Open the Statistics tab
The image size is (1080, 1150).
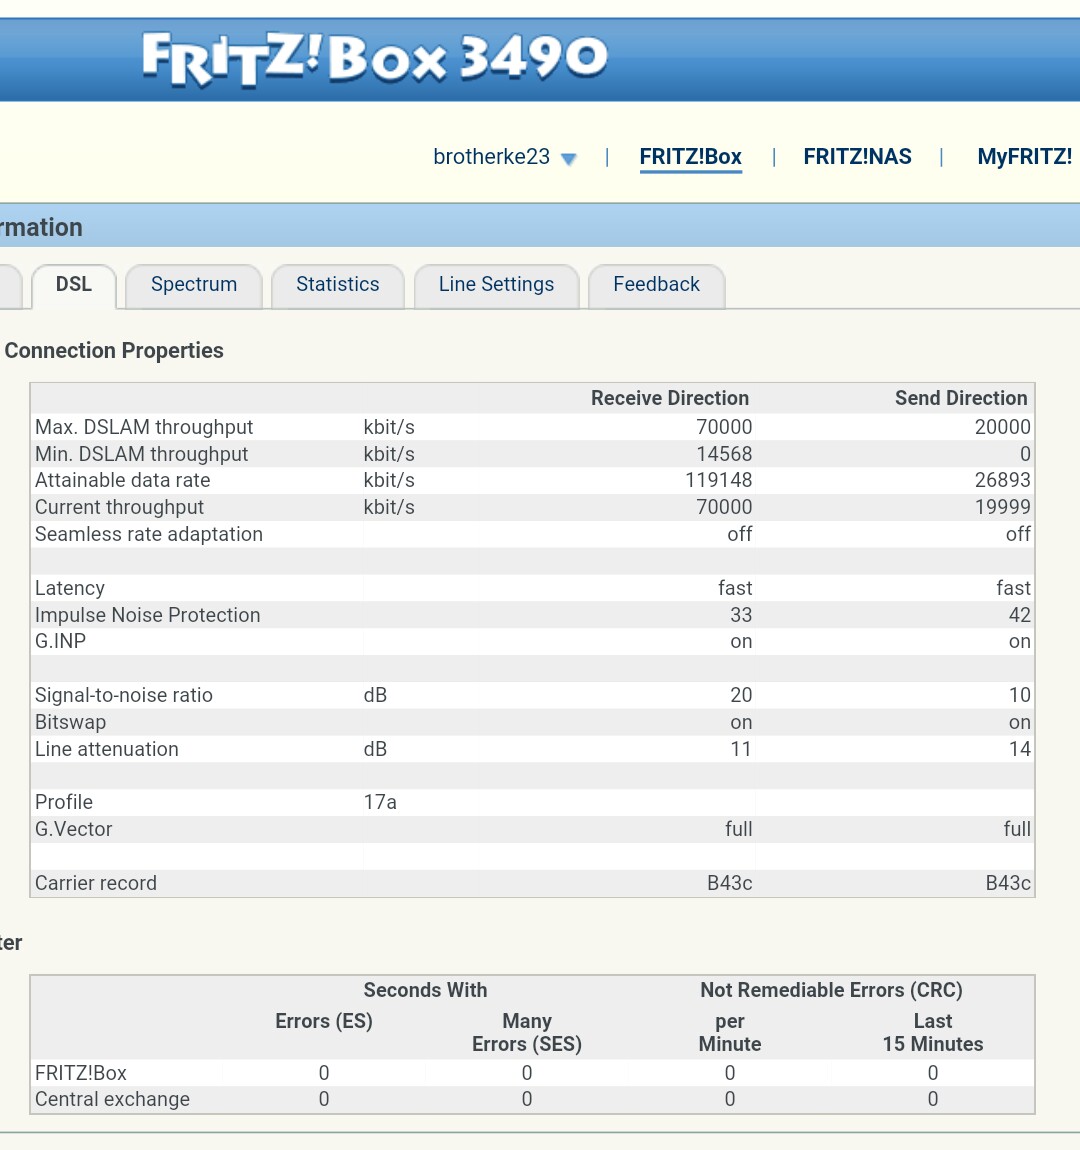(x=337, y=285)
